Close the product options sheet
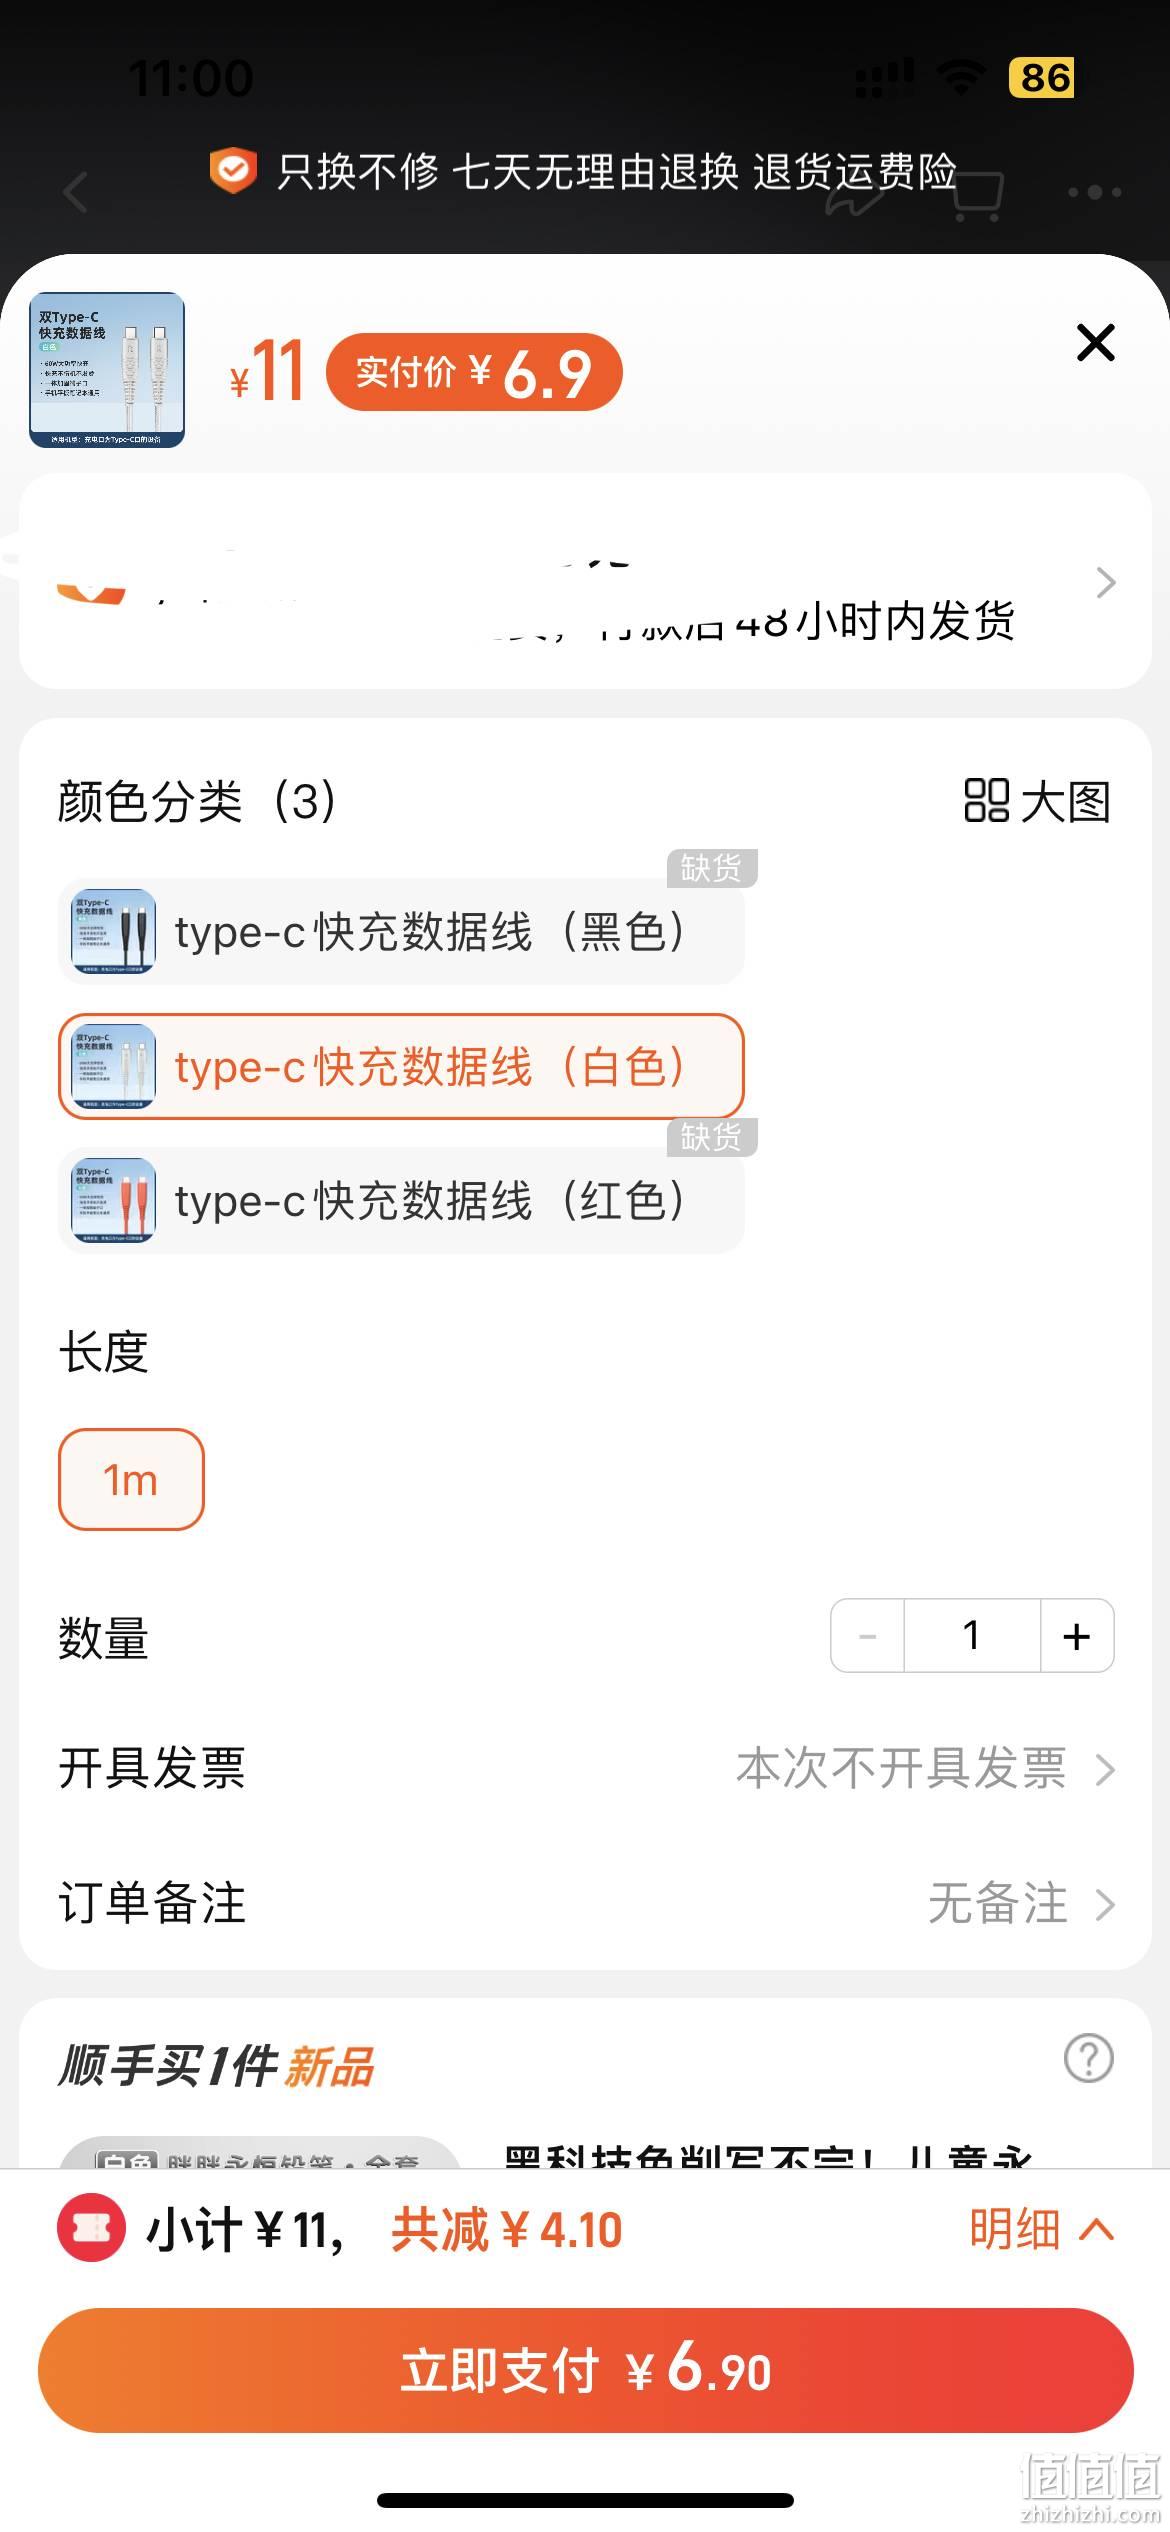 click(1095, 343)
